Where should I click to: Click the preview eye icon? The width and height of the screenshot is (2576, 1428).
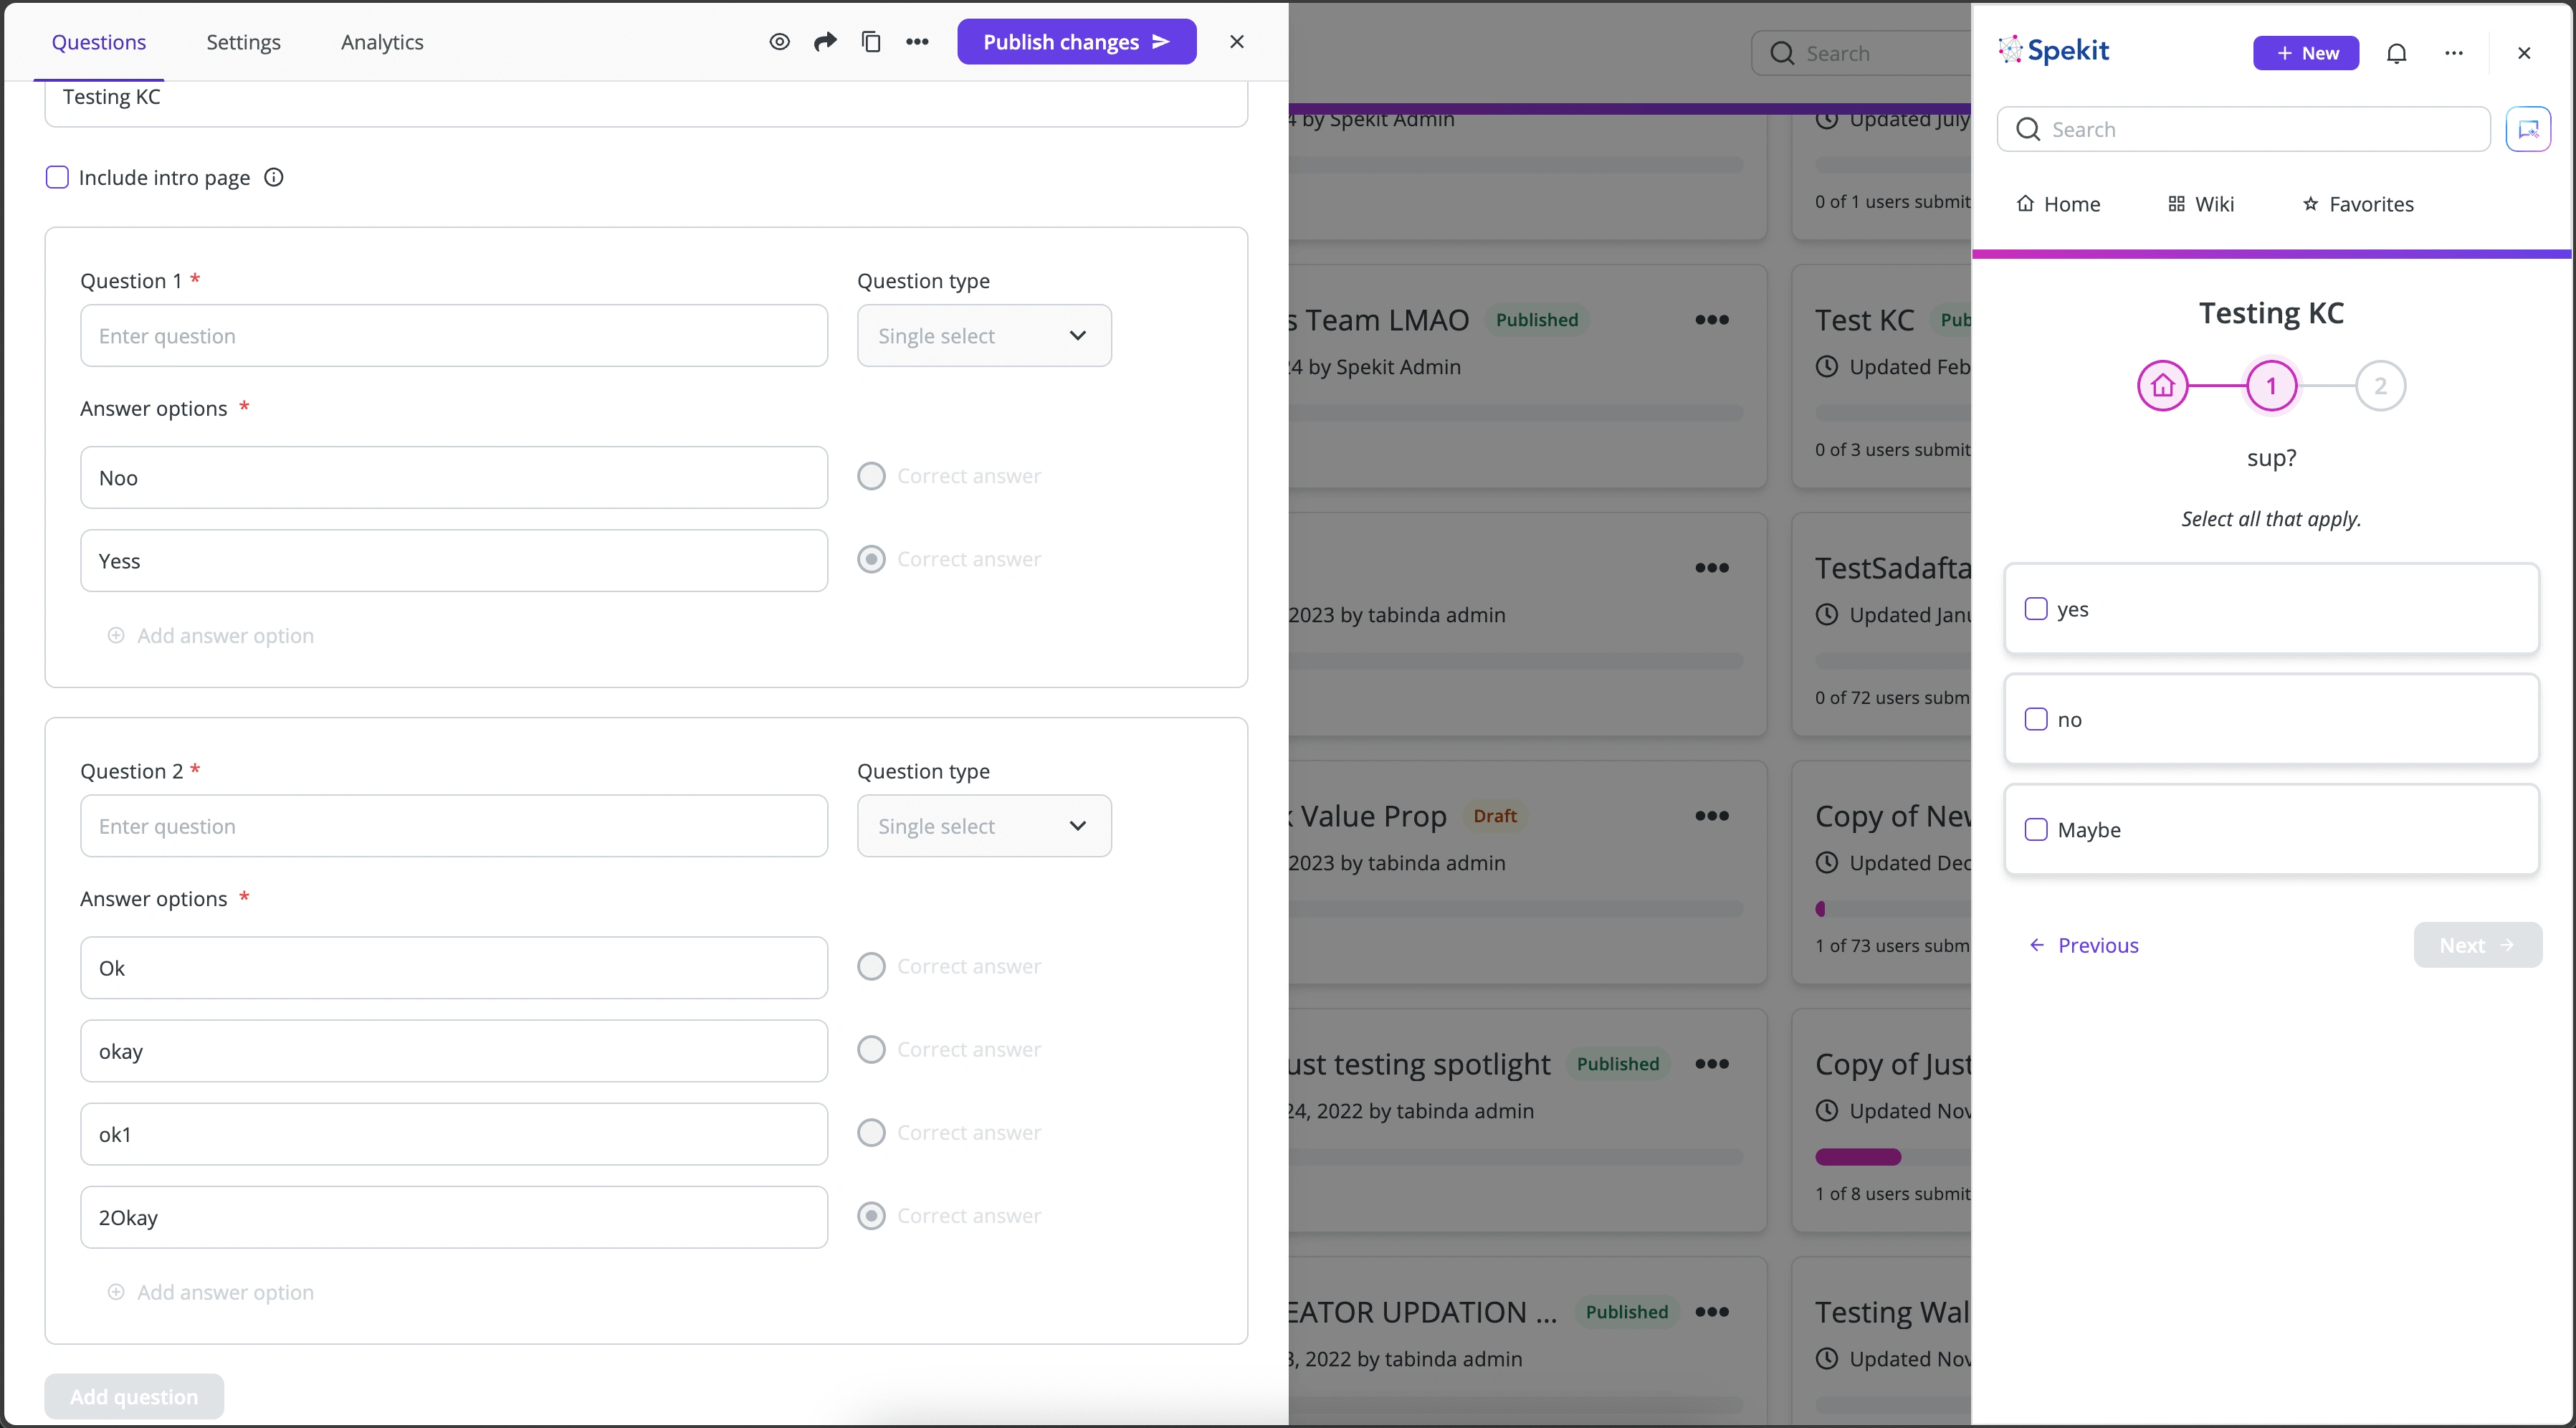point(779,42)
